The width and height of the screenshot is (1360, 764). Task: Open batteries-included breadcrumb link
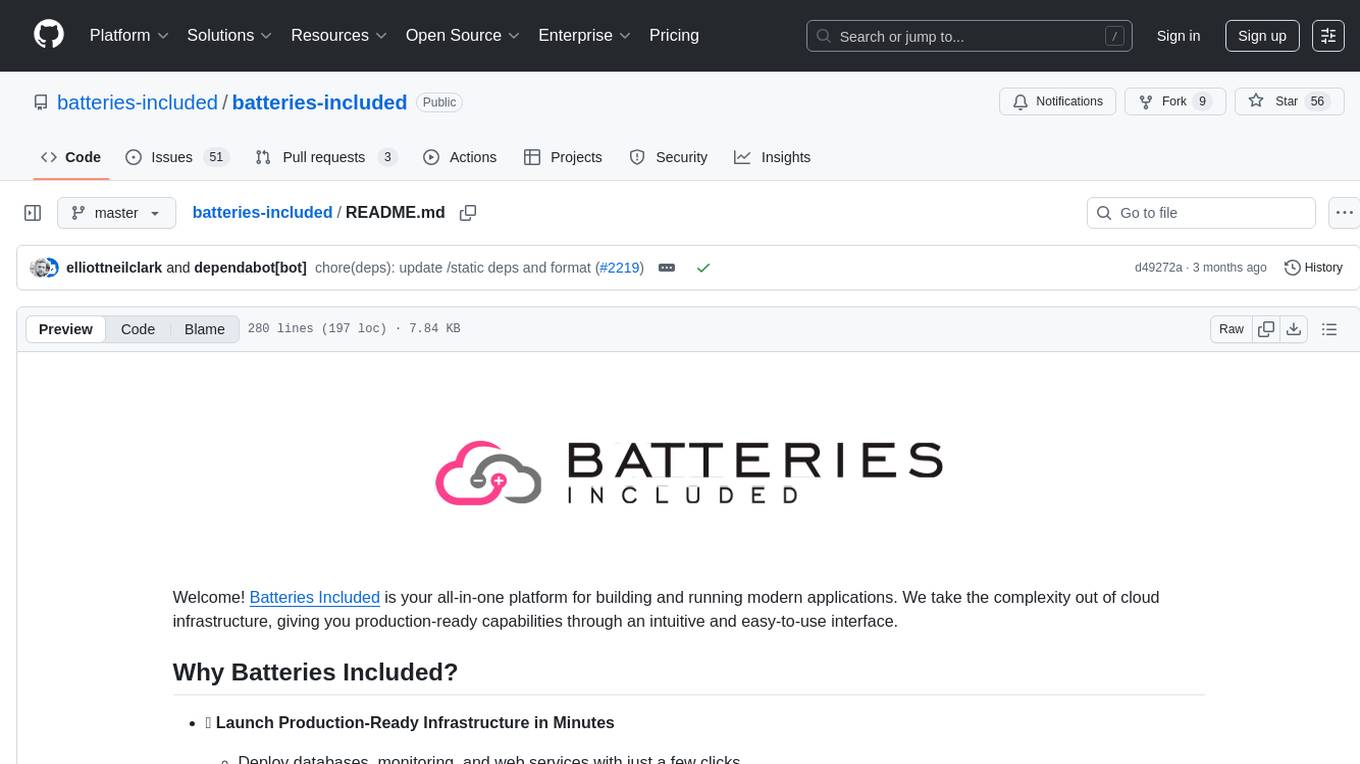tap(262, 212)
